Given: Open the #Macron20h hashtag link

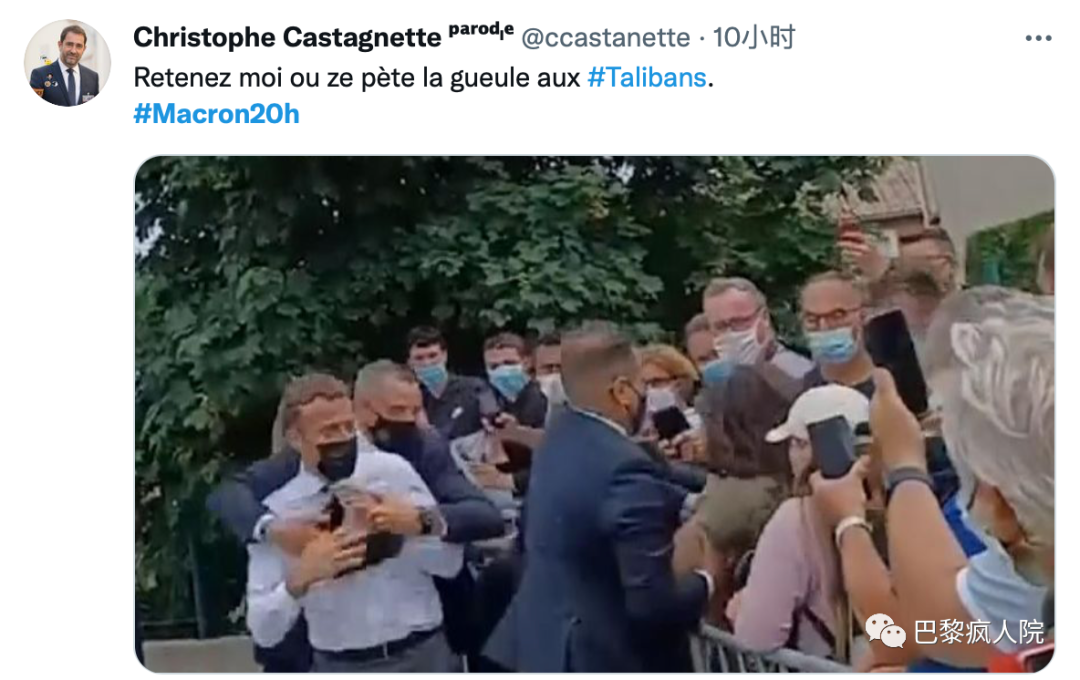Looking at the screenshot, I should click(216, 114).
